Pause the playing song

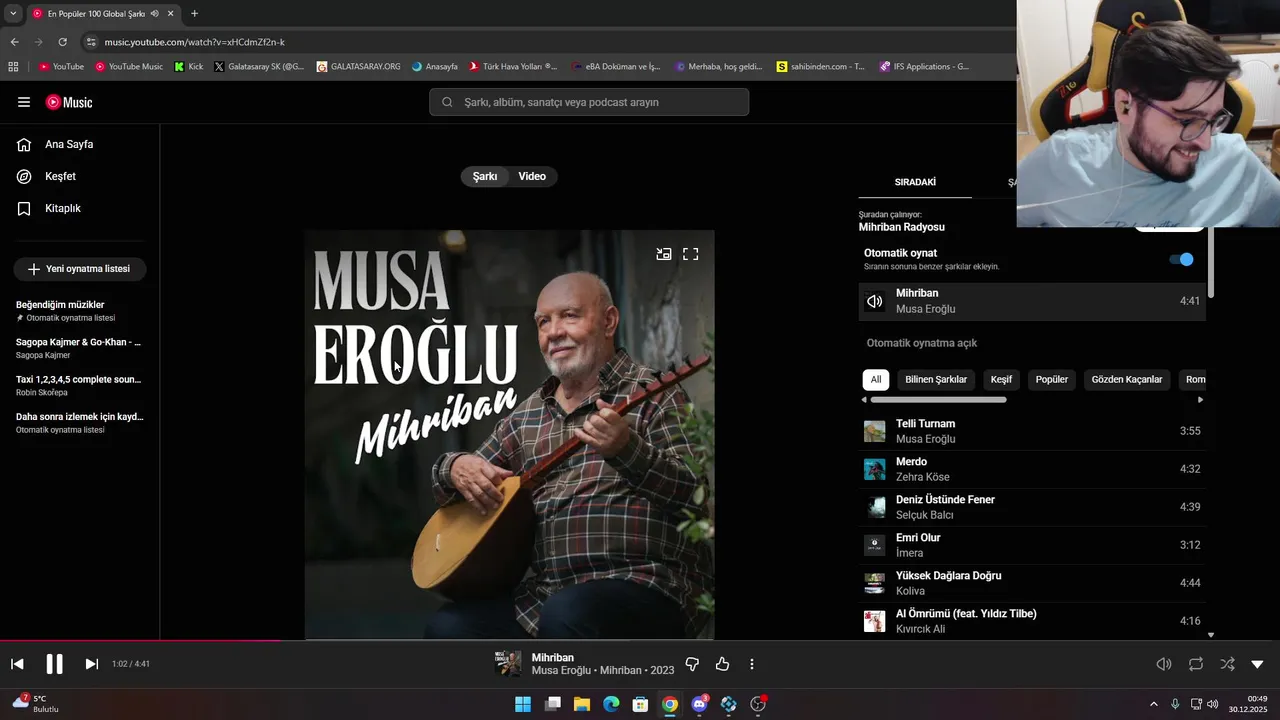[x=54, y=664]
